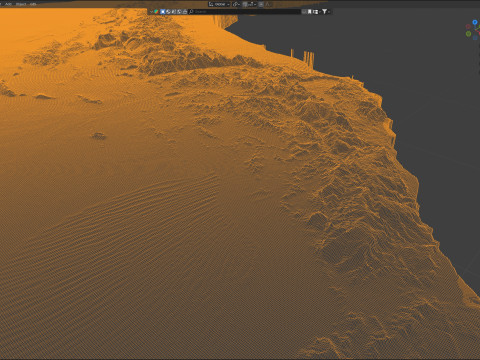Open the pivot point dropdown
Image resolution: width=480 pixels, height=360 pixels.
236,4
